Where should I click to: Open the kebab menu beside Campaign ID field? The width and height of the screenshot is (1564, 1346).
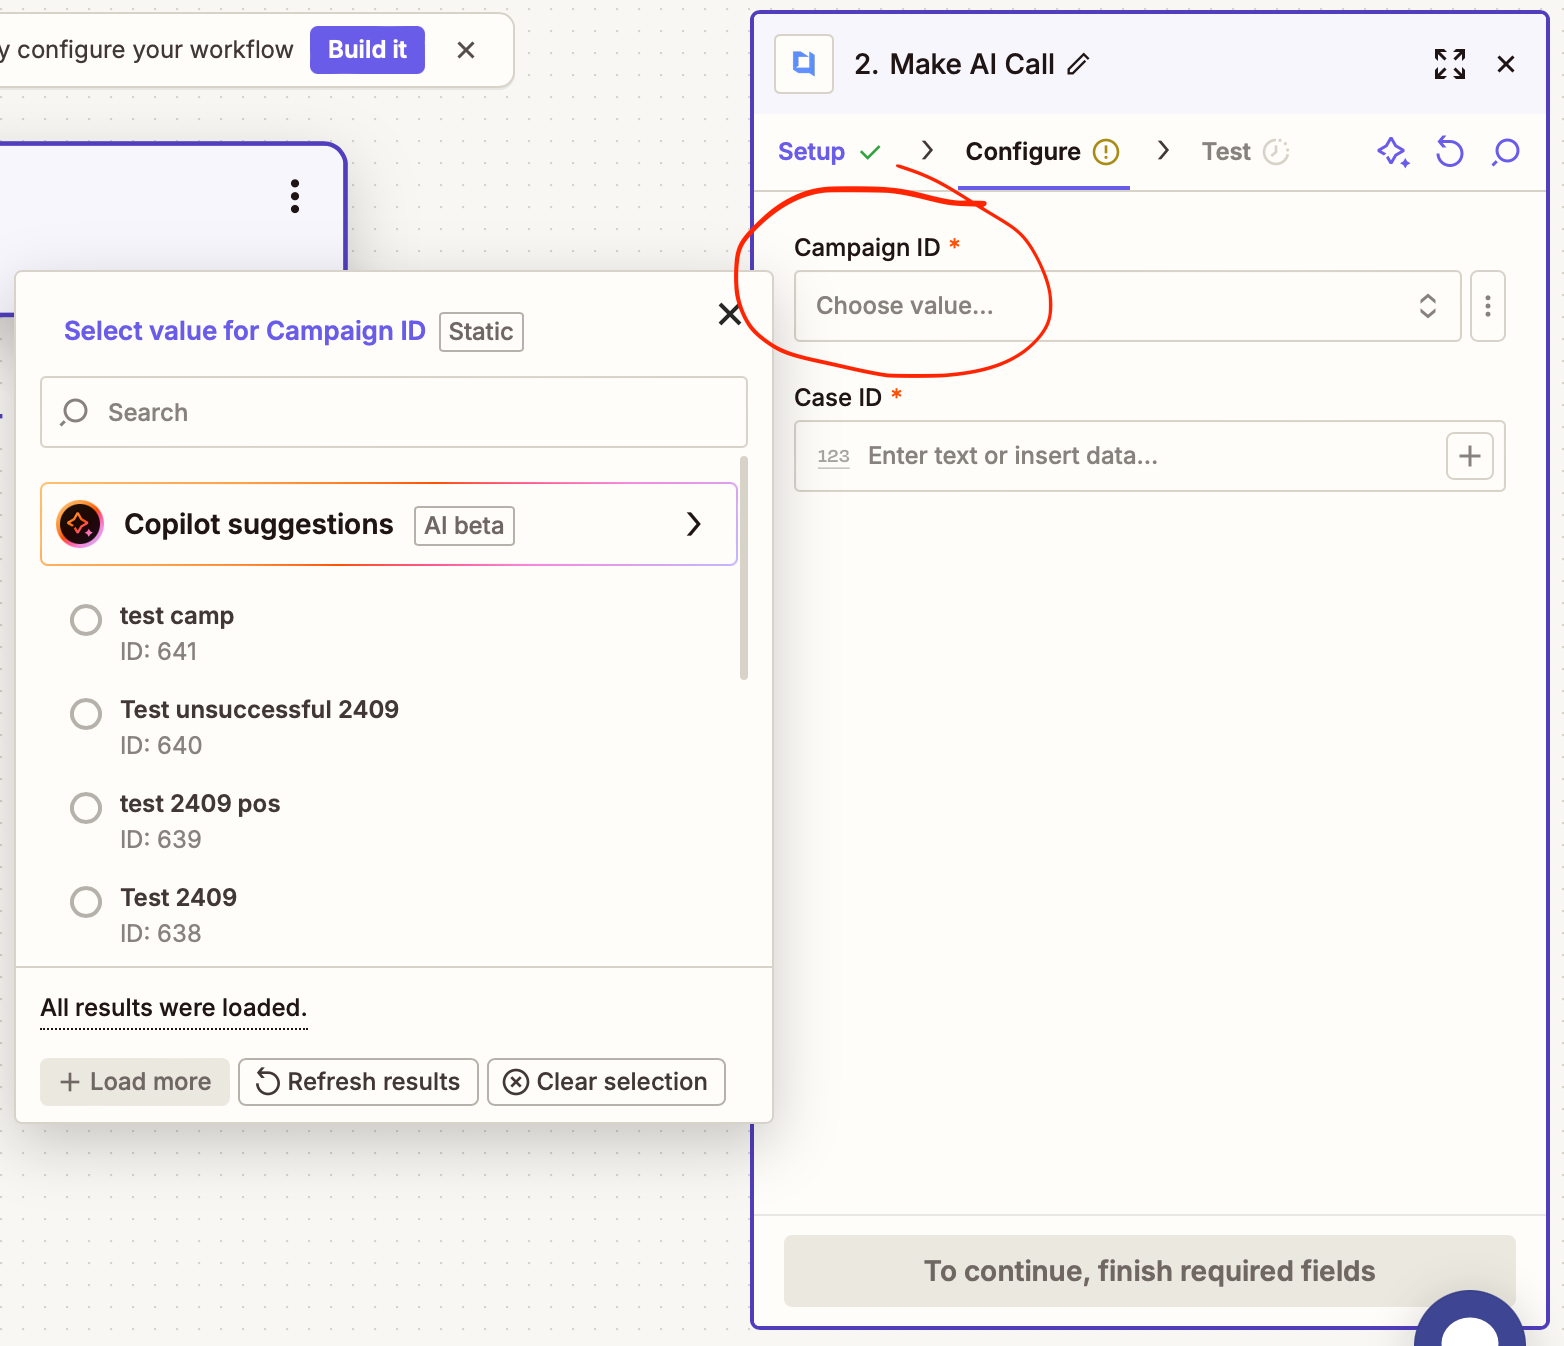[1487, 306]
